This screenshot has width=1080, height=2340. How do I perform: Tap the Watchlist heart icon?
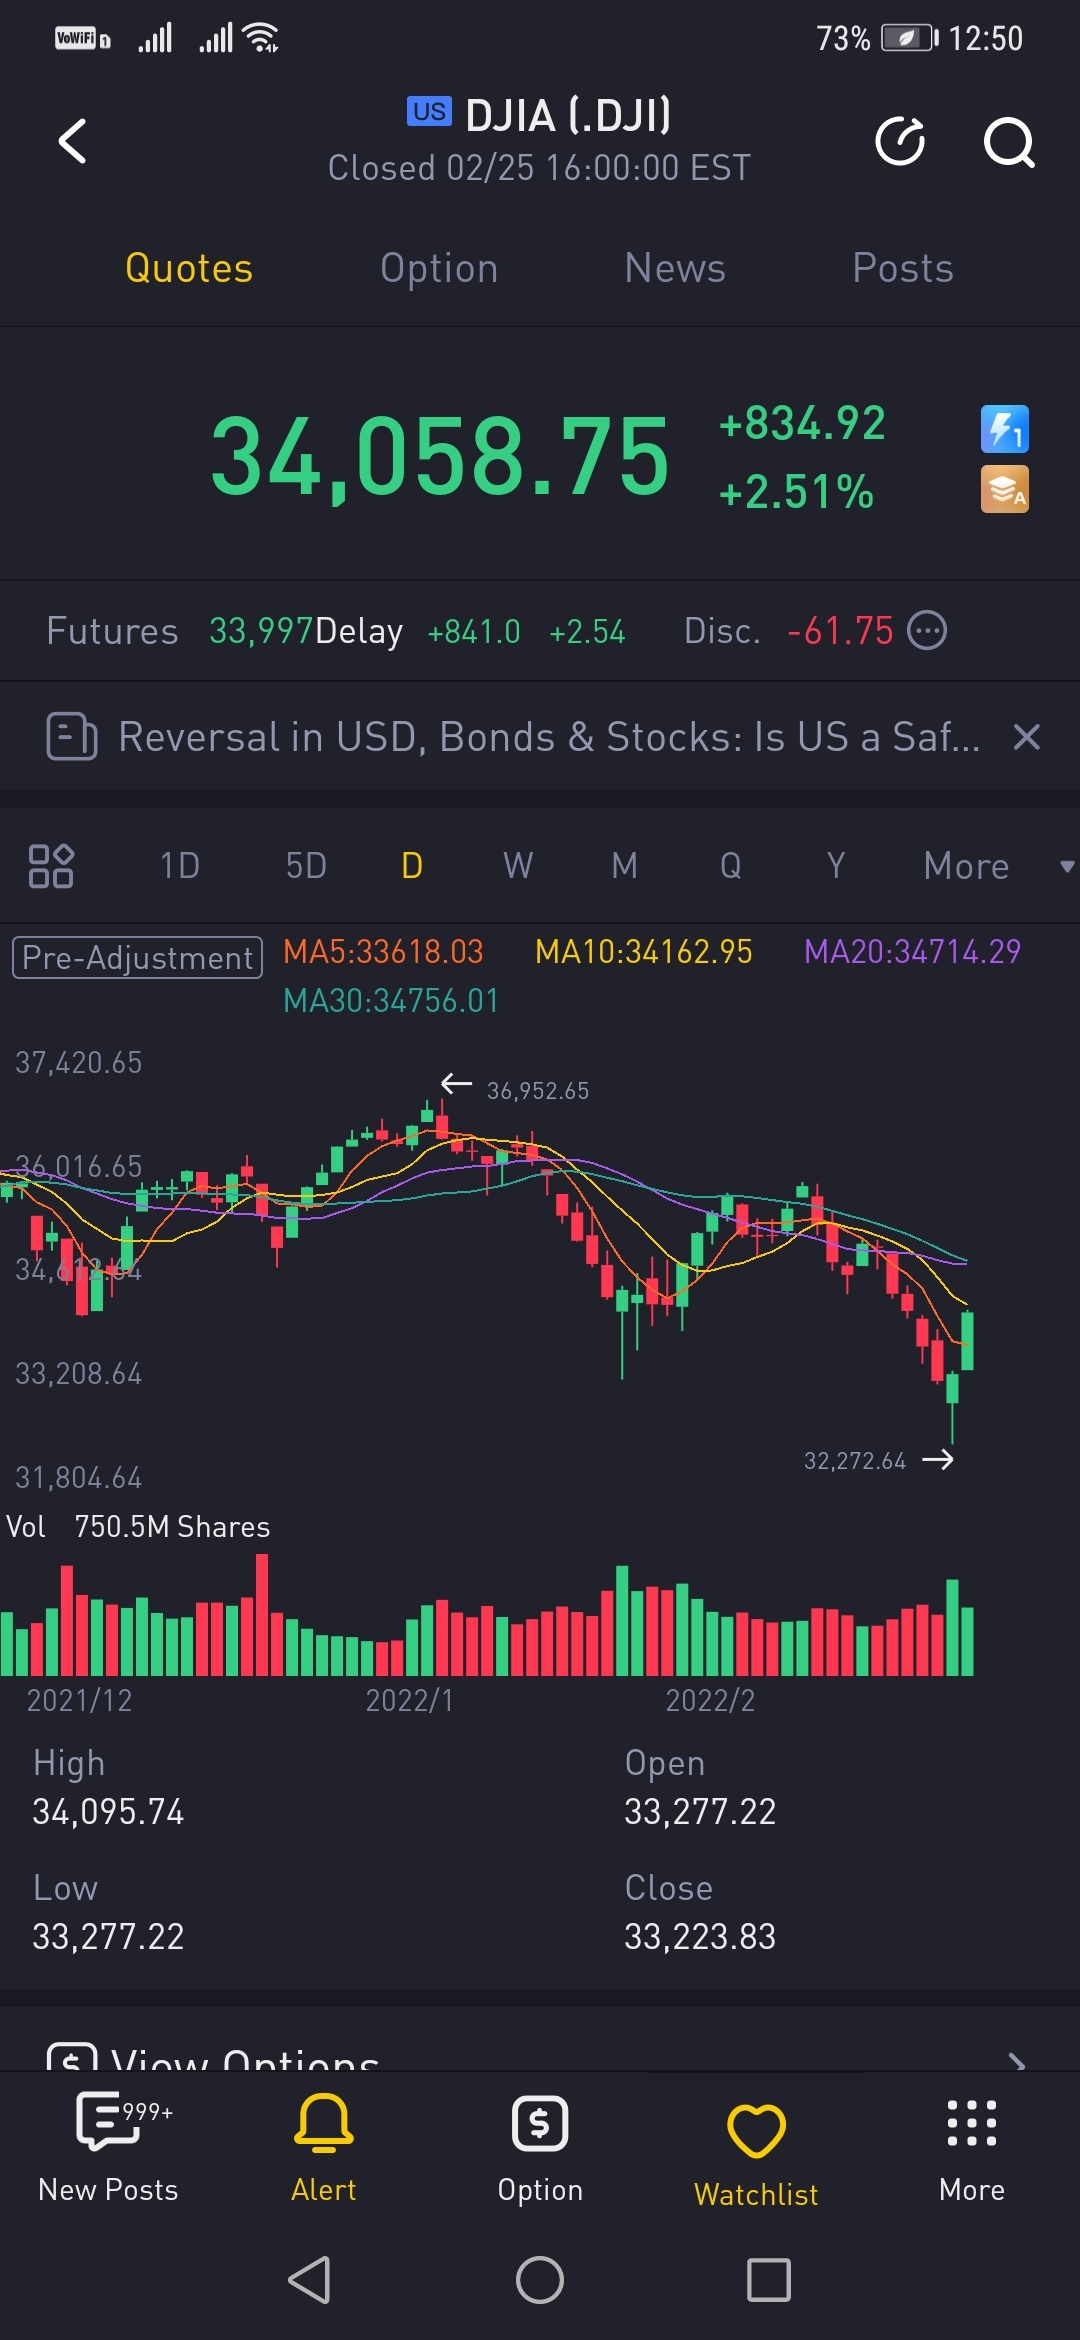pyautogui.click(x=756, y=2130)
